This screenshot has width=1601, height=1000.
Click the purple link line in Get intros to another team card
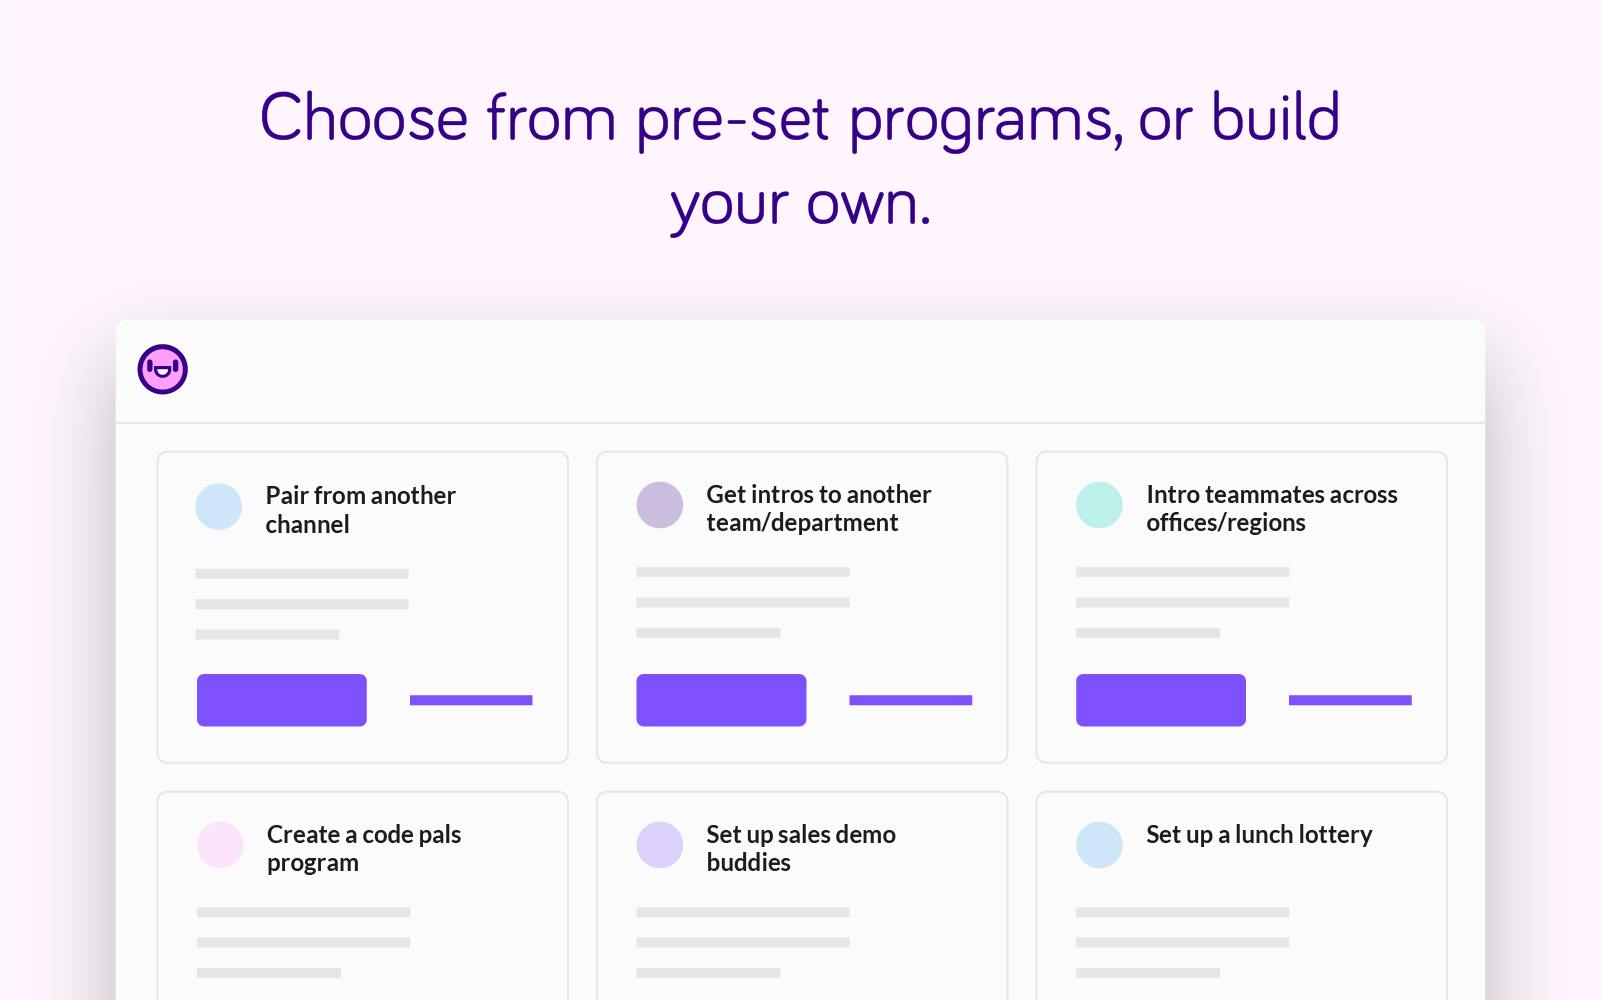coord(911,700)
